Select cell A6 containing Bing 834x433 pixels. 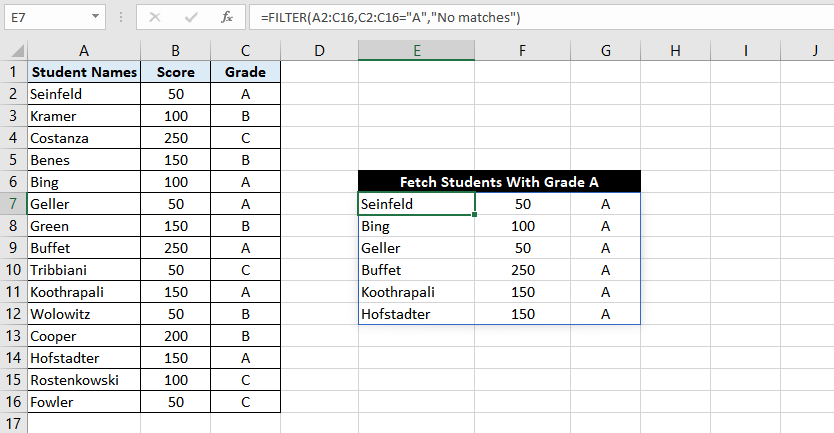(84, 182)
